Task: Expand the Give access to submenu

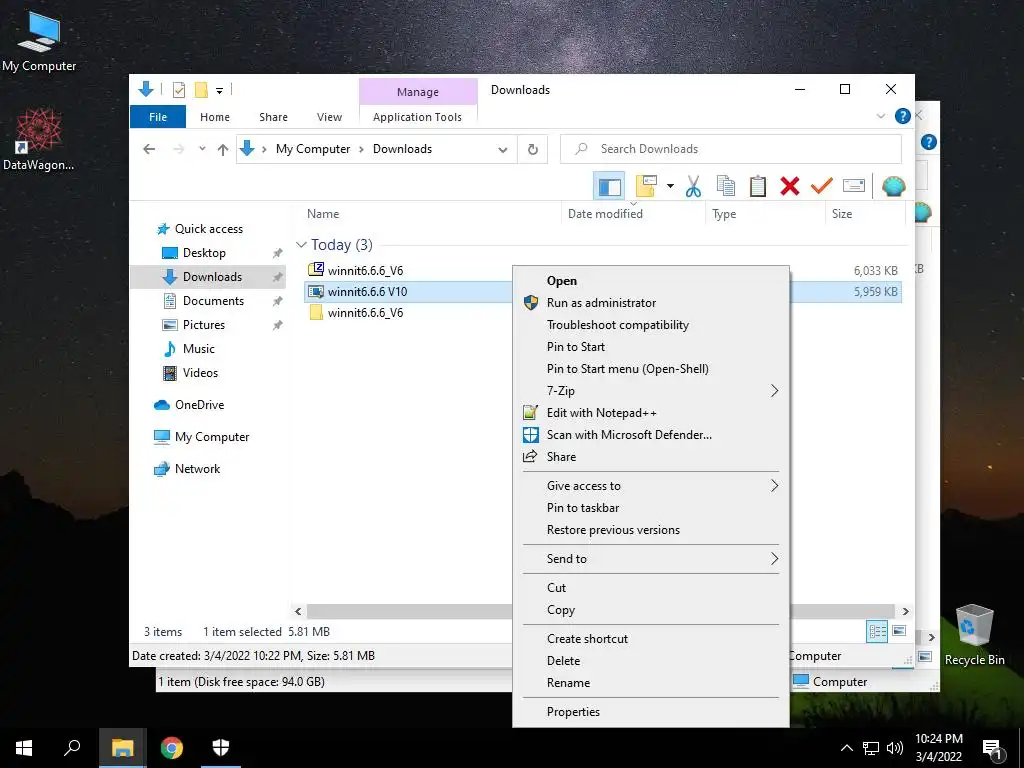Action: (x=651, y=485)
